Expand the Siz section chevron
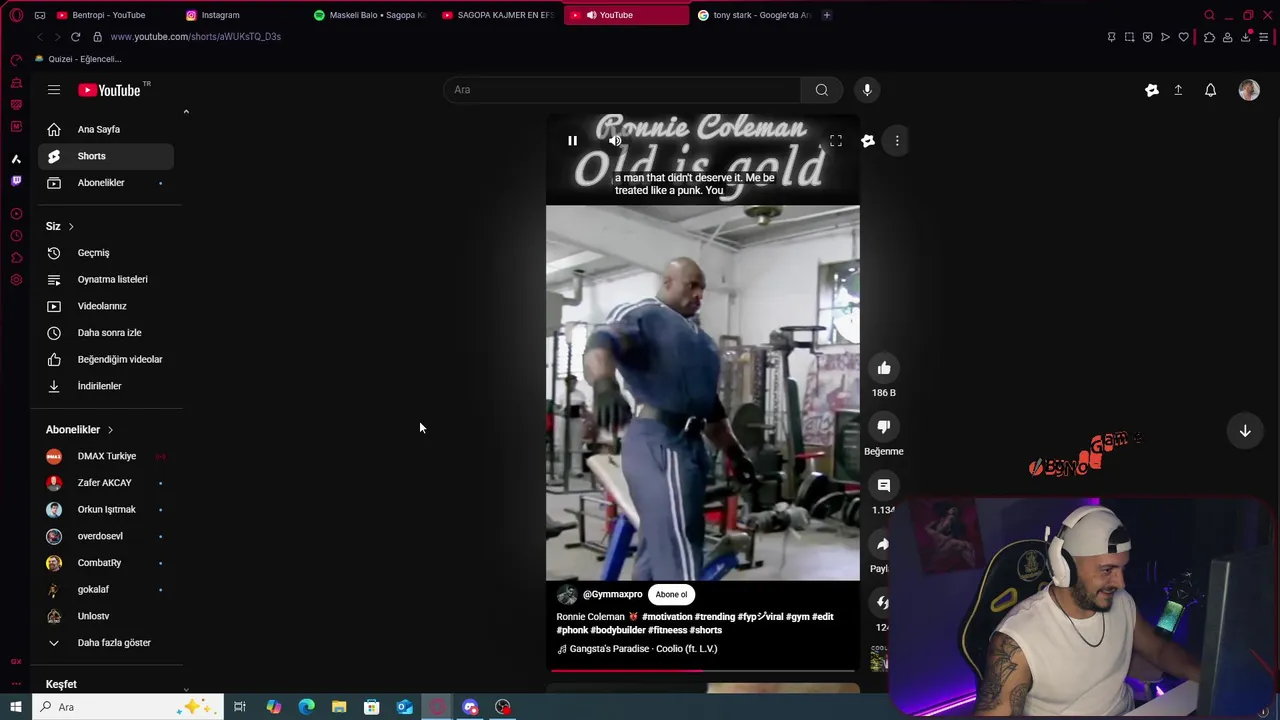 [x=71, y=227]
